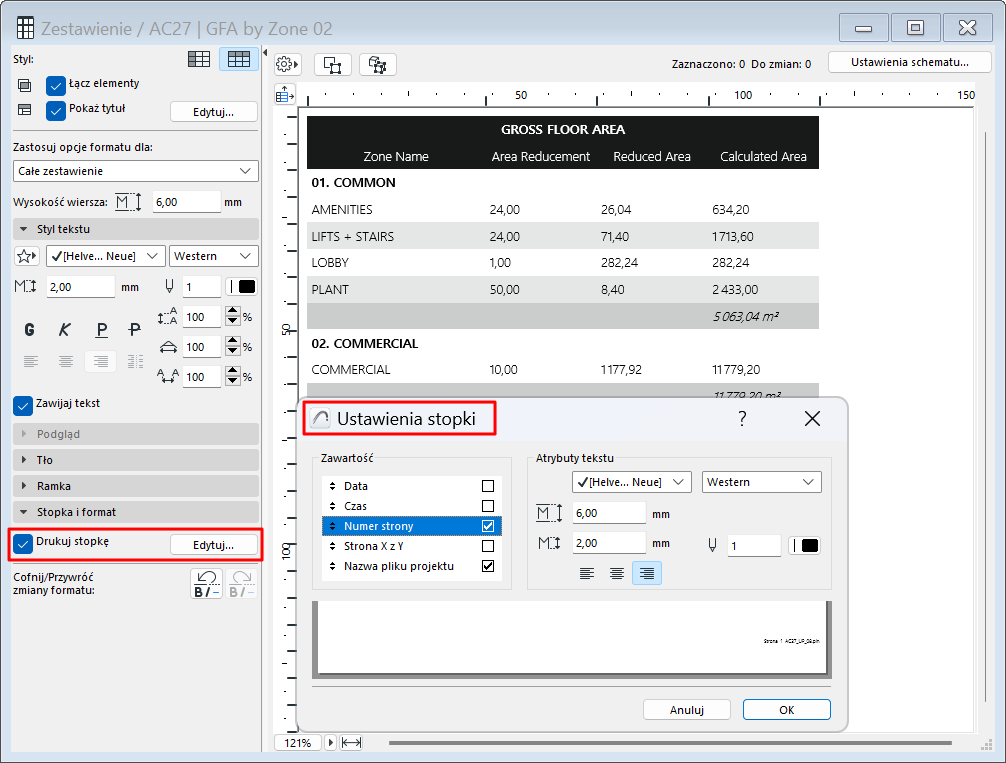Open Ustawienia schematu button

tap(909, 62)
